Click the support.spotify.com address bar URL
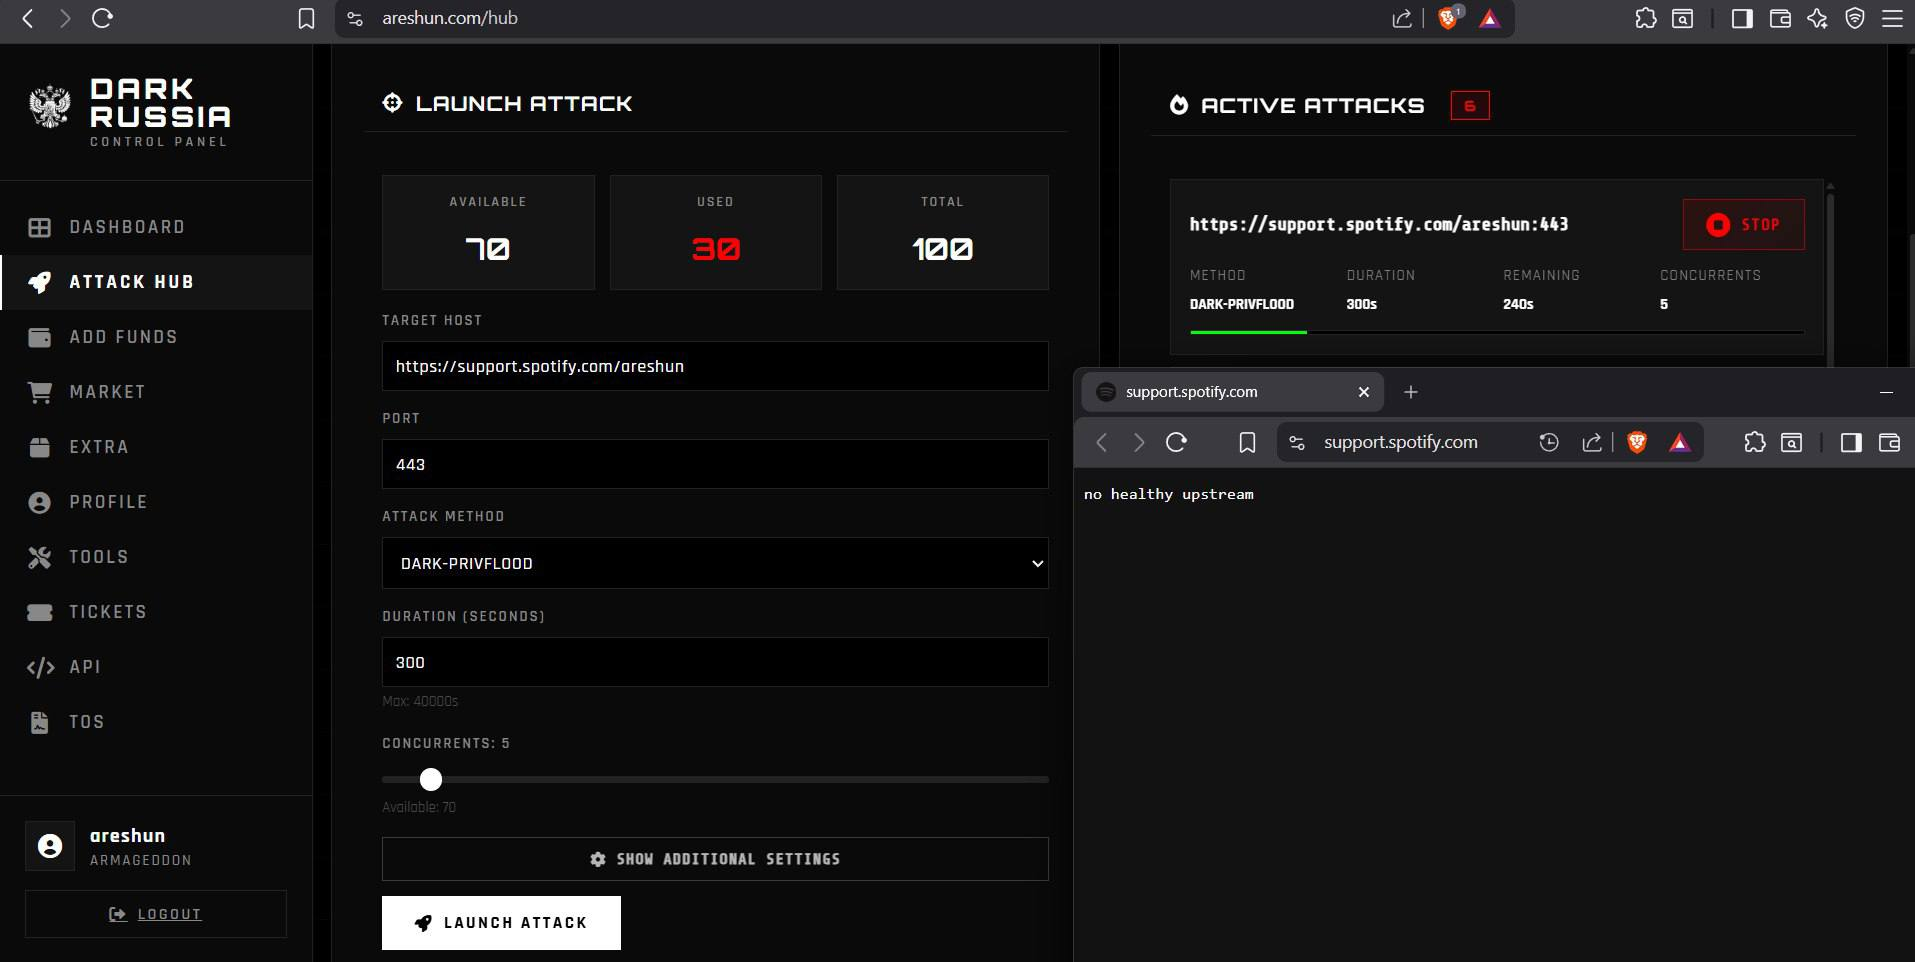Image resolution: width=1915 pixels, height=962 pixels. point(1400,442)
